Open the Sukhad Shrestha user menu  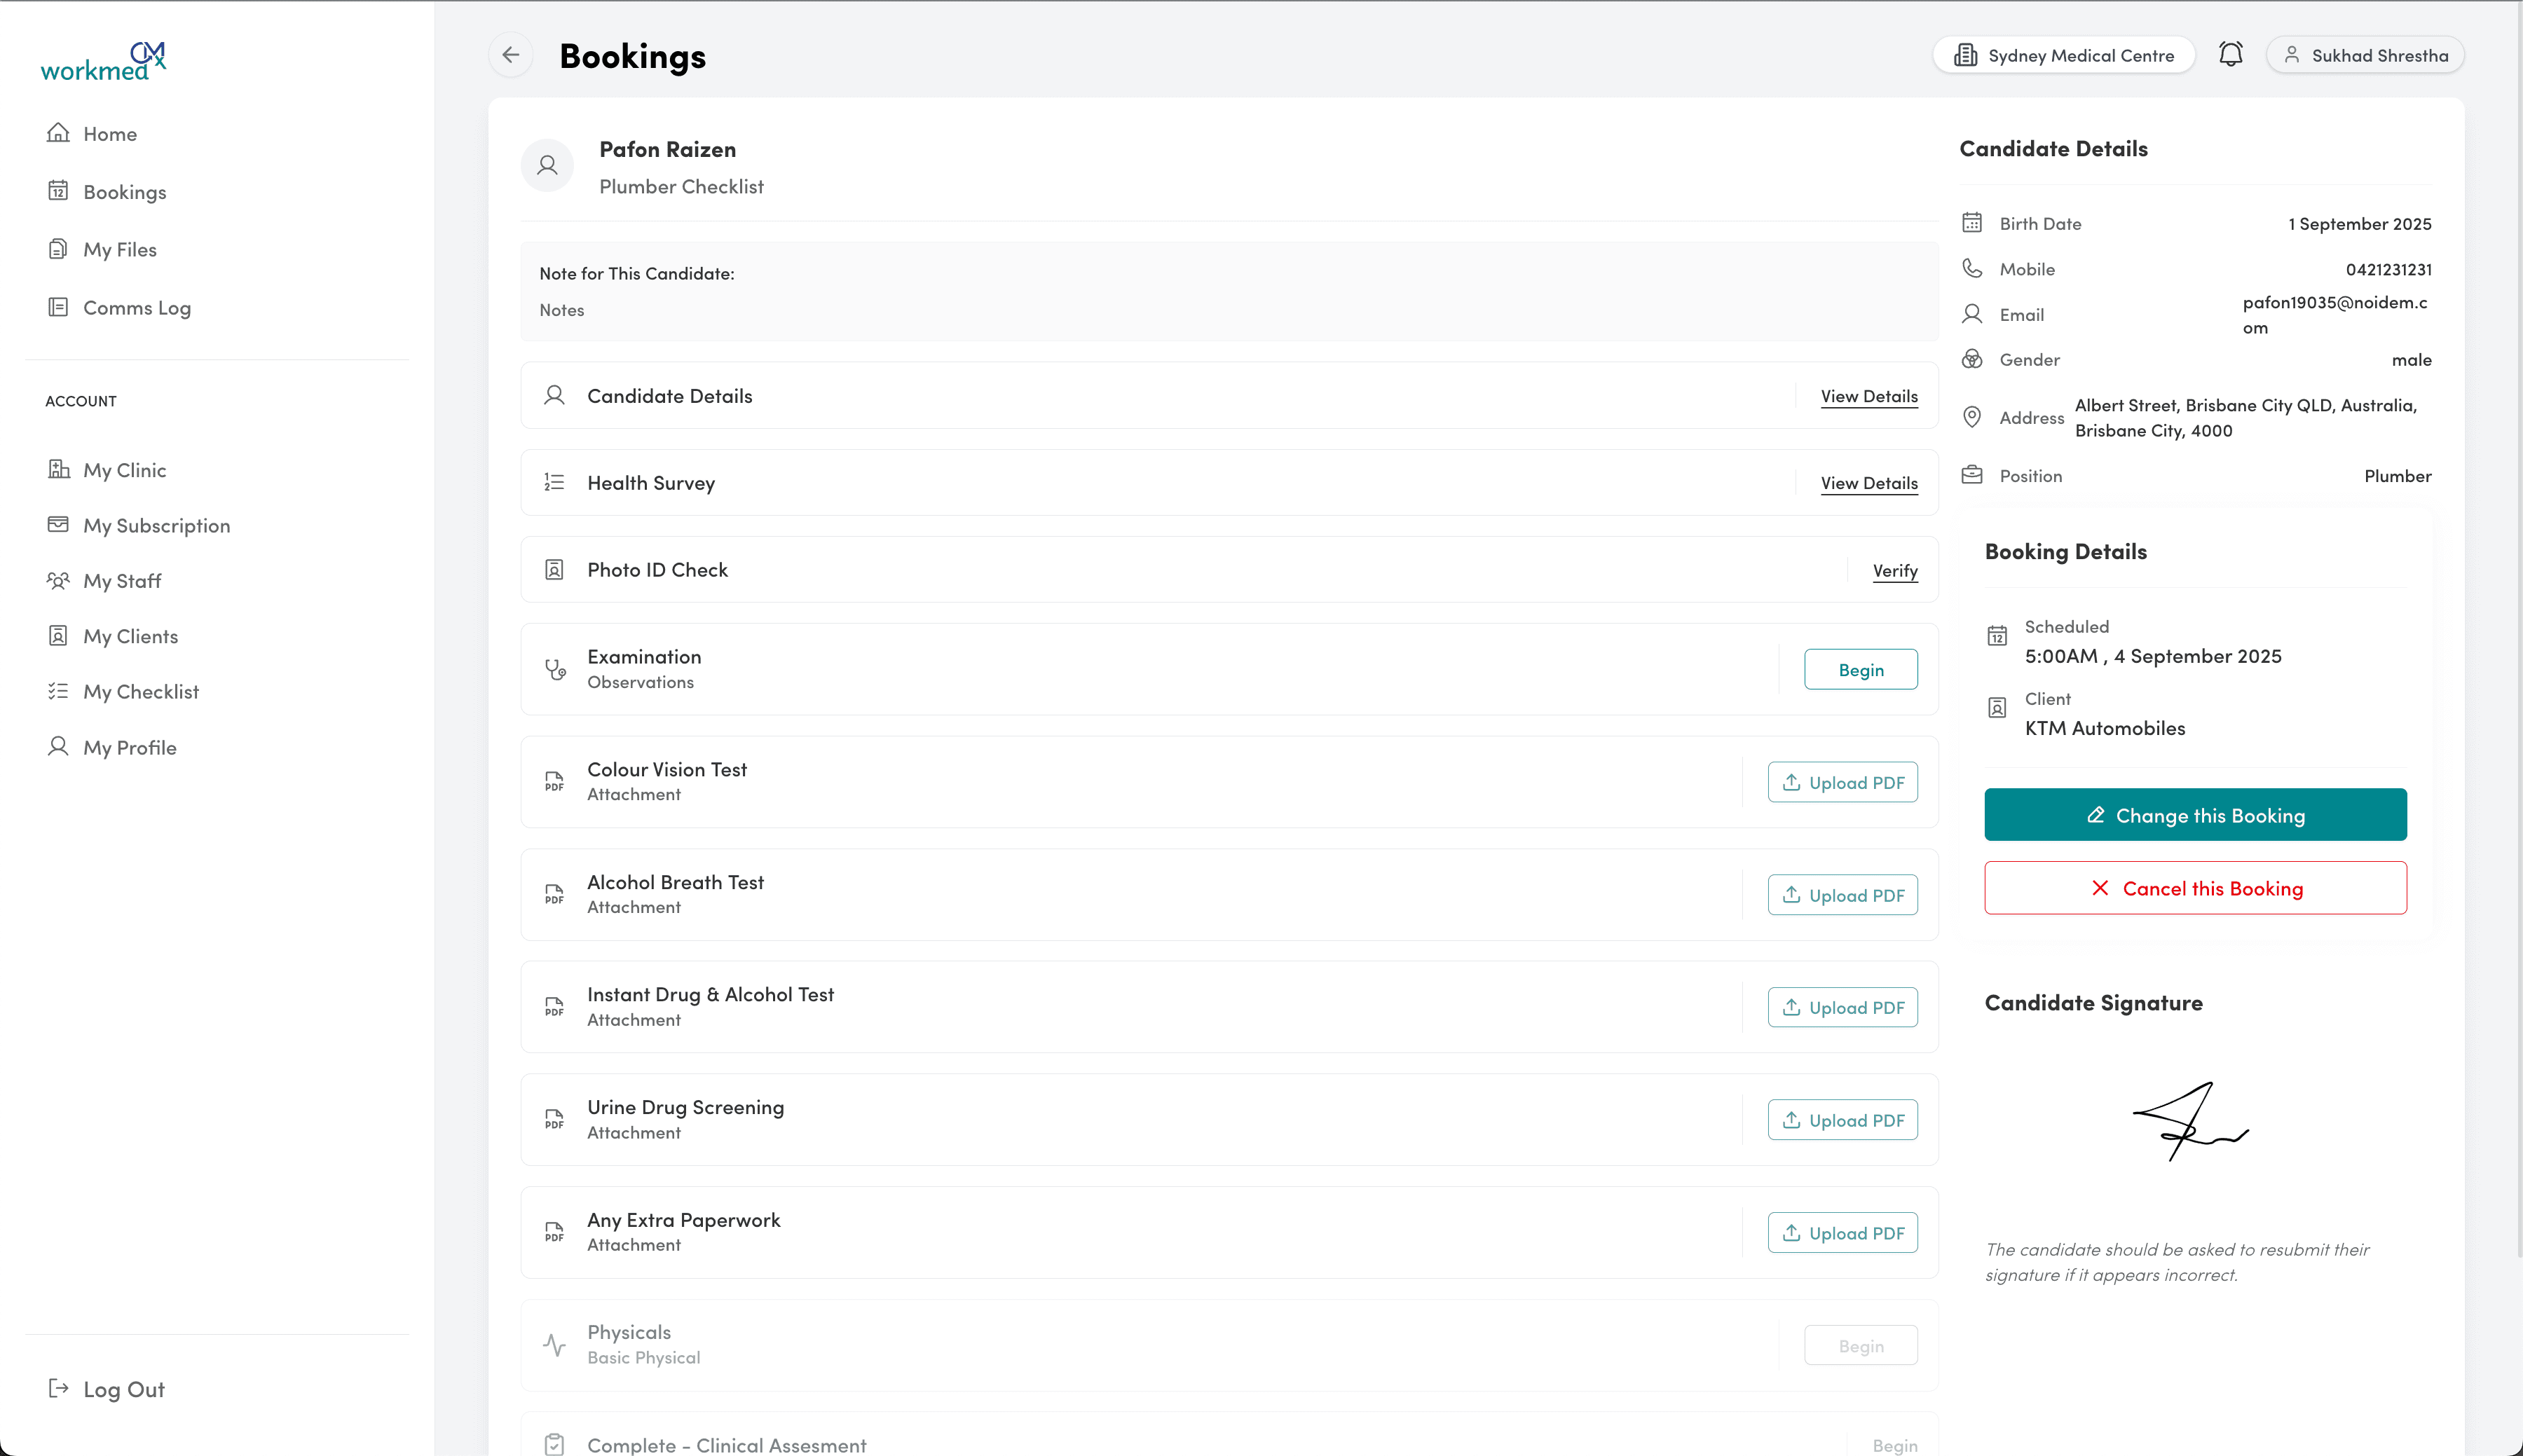click(2365, 55)
